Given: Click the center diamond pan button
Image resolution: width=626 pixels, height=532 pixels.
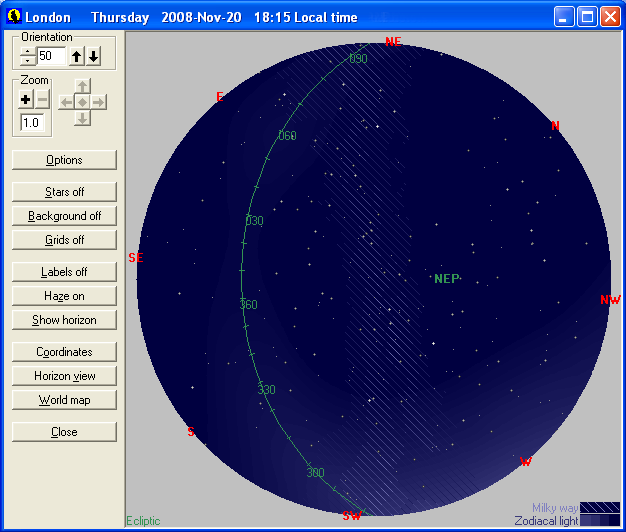Looking at the screenshot, I should [x=82, y=102].
